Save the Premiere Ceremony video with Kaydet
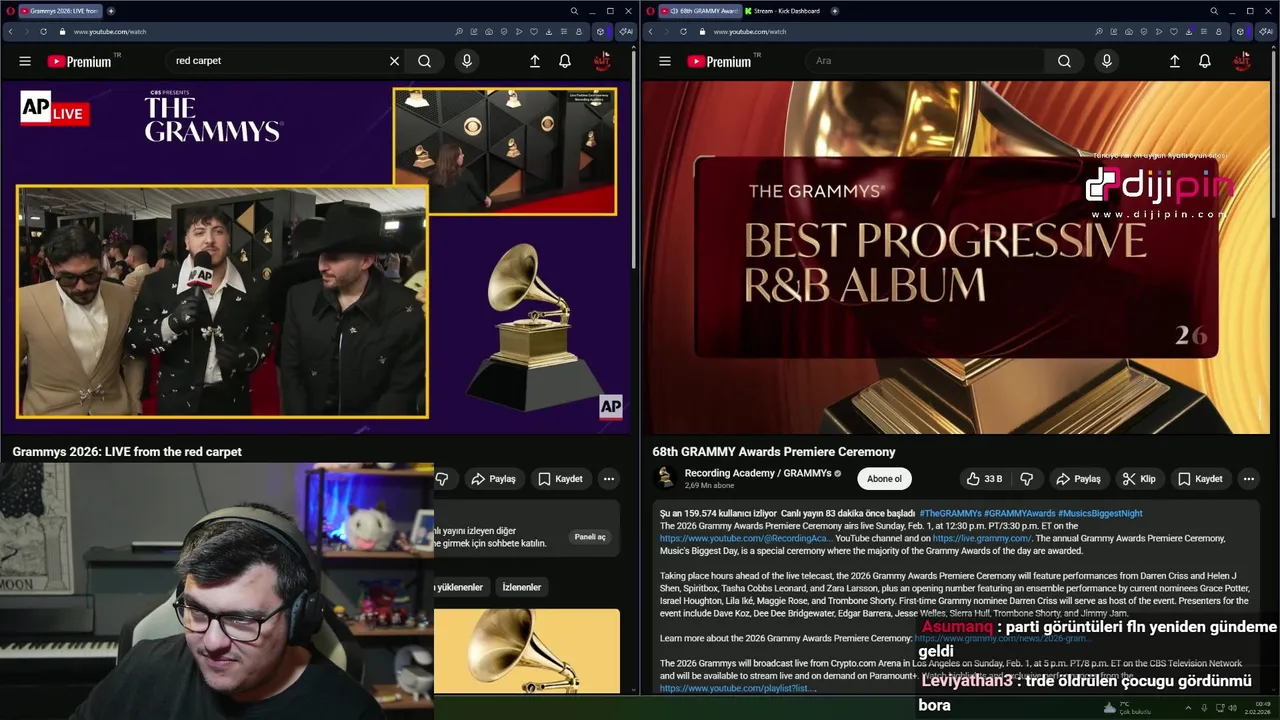The width and height of the screenshot is (1280, 720). pyautogui.click(x=1201, y=479)
